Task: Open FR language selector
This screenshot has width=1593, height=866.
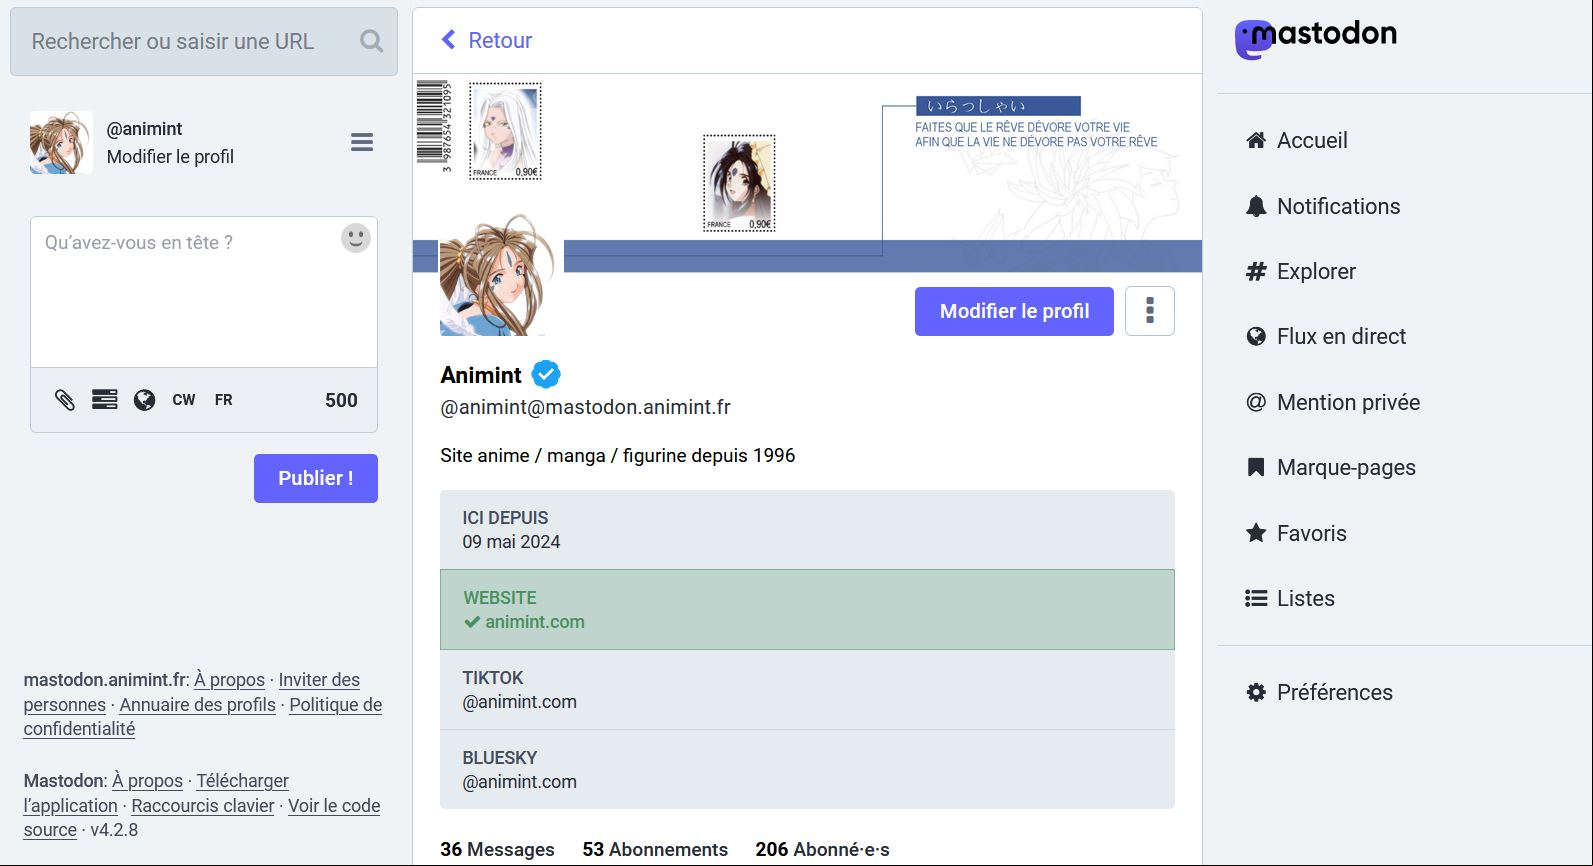Action: coord(224,400)
